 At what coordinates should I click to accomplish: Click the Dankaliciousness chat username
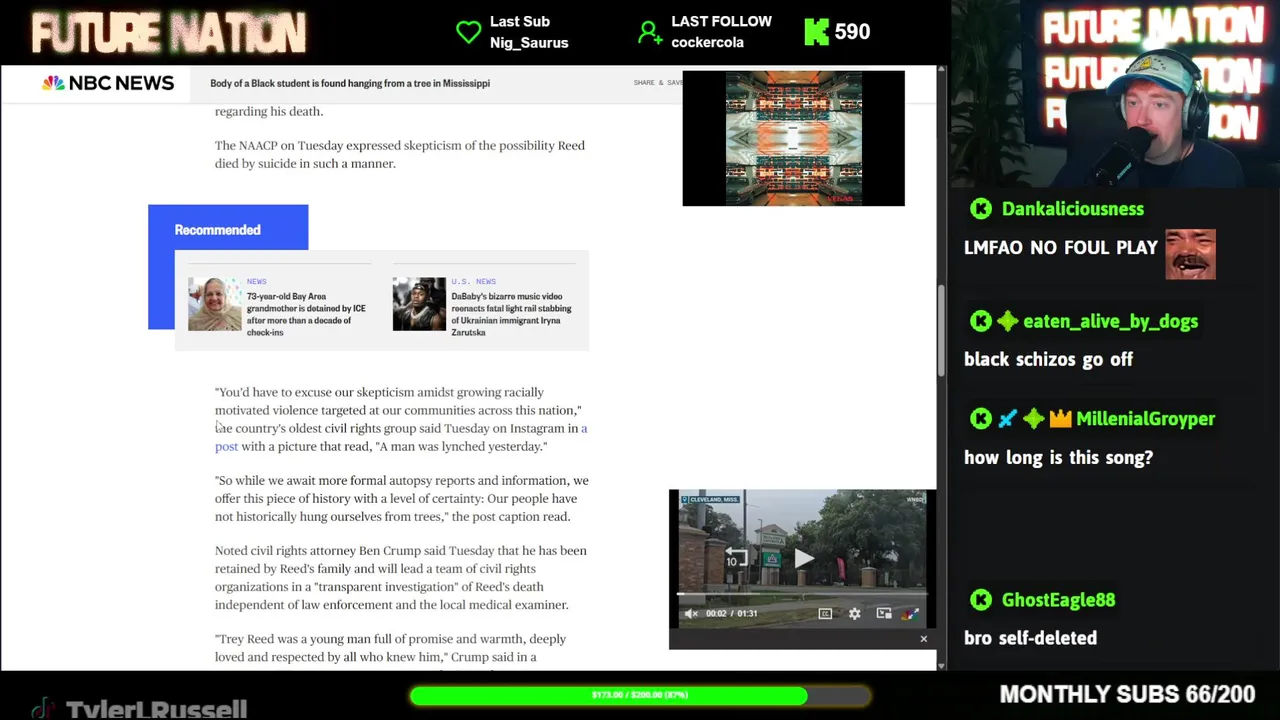pyautogui.click(x=1072, y=209)
